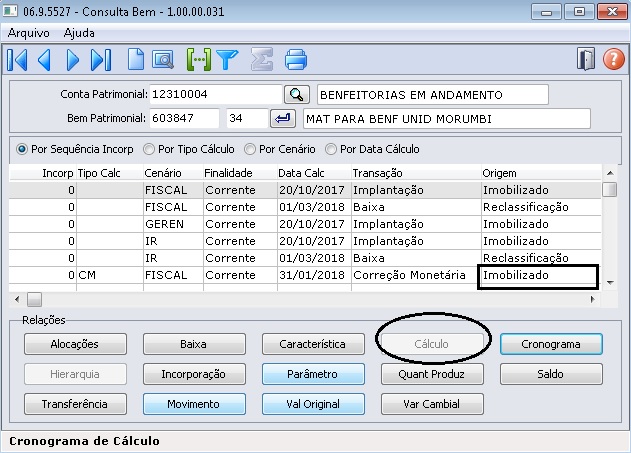Click the MAT PARA BENF UNID MORUMBI field

(447, 119)
